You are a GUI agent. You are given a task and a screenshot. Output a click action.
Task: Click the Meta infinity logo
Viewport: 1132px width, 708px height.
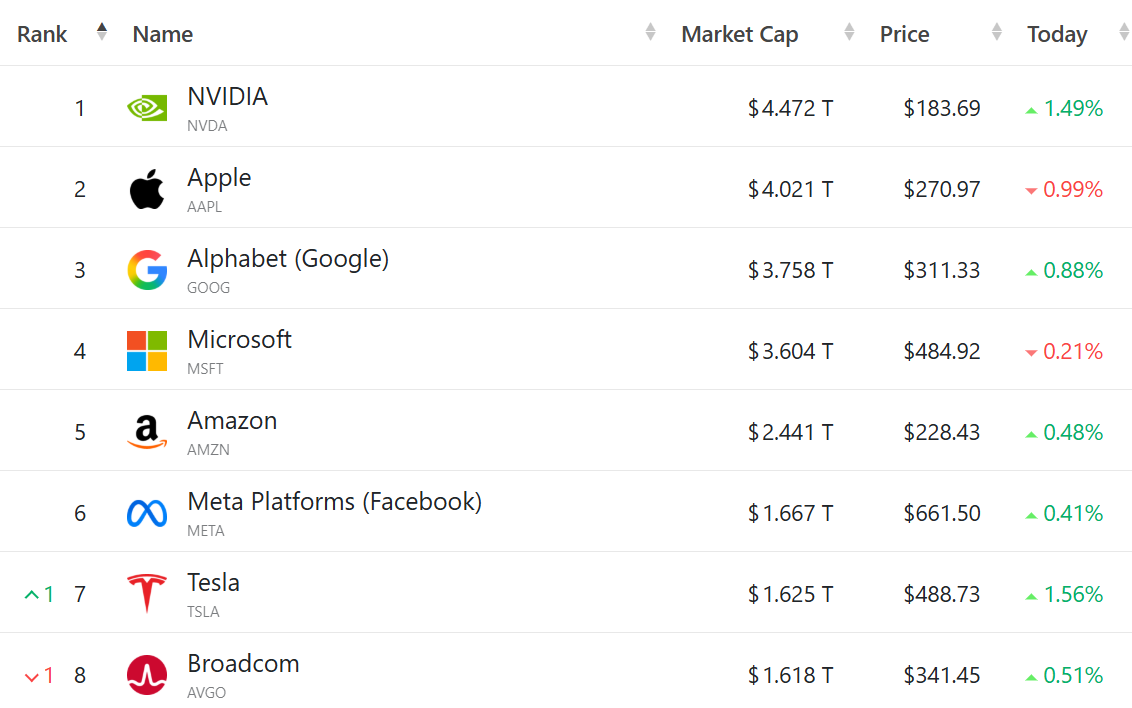[x=147, y=513]
